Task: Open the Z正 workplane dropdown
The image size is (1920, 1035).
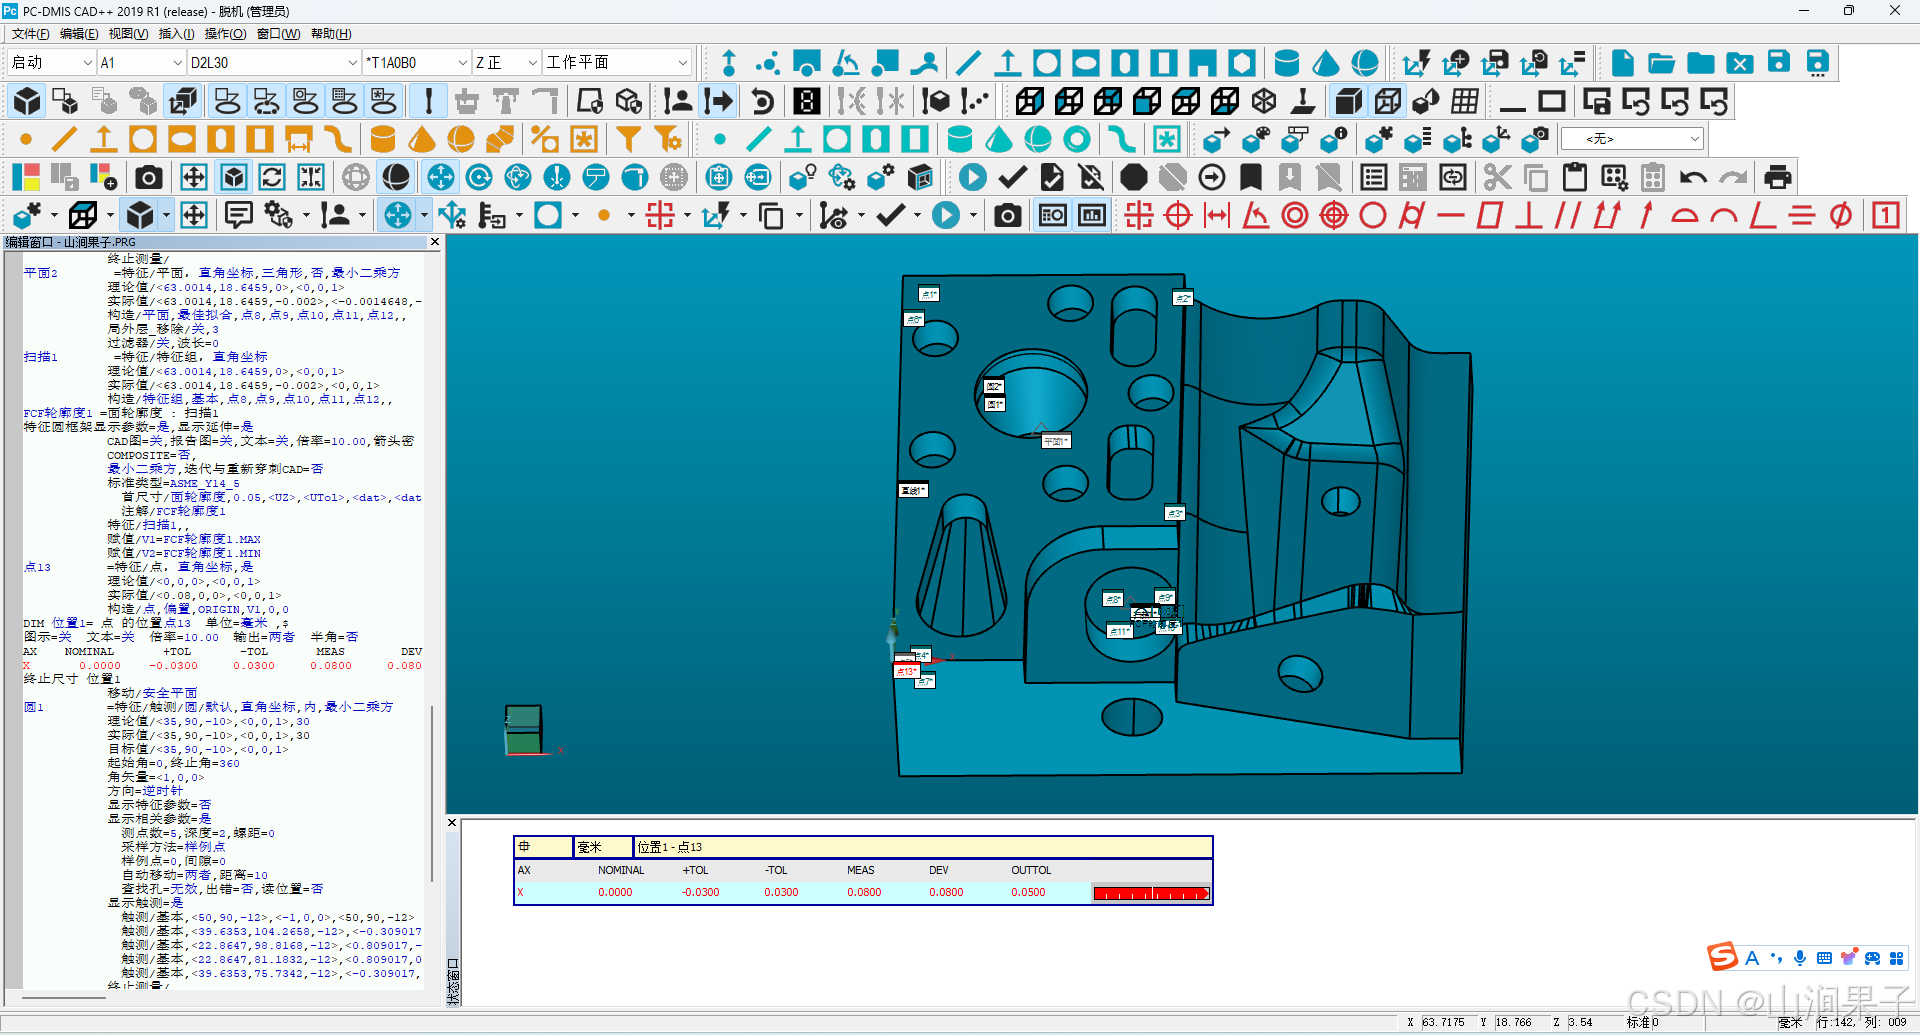Action: click(x=532, y=62)
